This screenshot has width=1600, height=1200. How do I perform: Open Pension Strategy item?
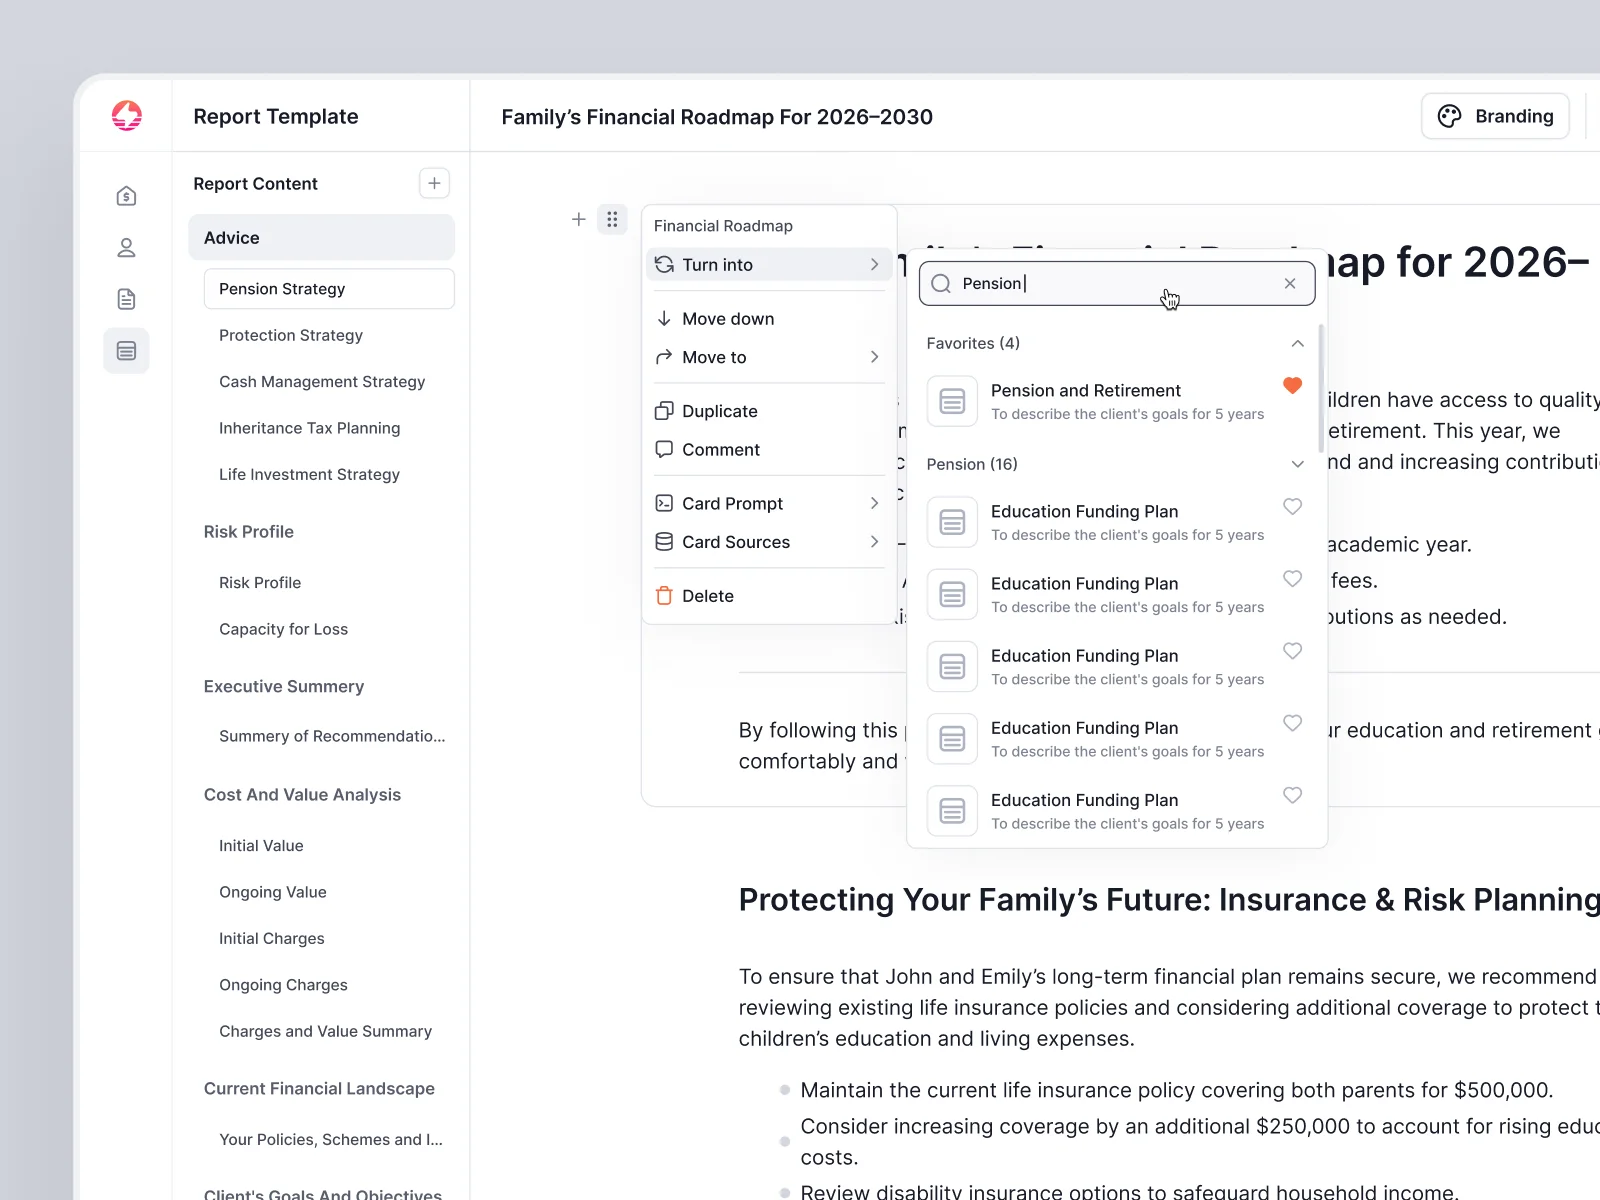coord(329,289)
